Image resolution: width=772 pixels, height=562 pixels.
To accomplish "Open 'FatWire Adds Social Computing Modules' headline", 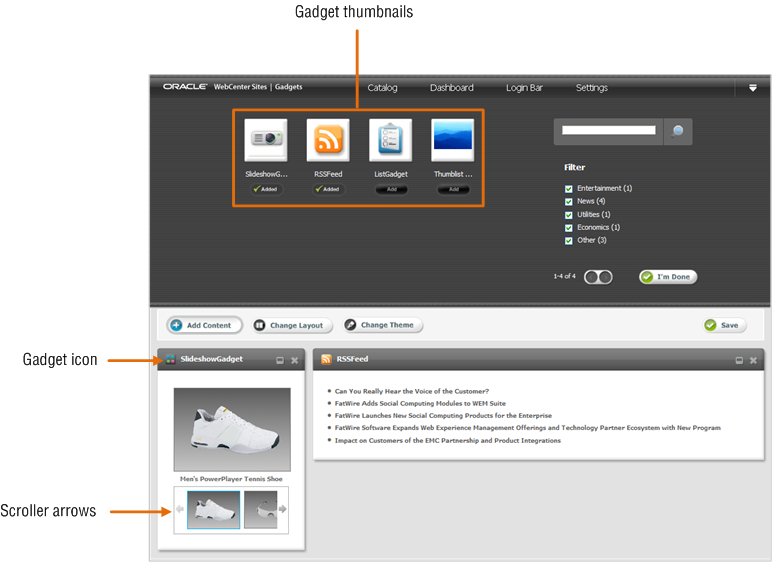I will point(420,403).
